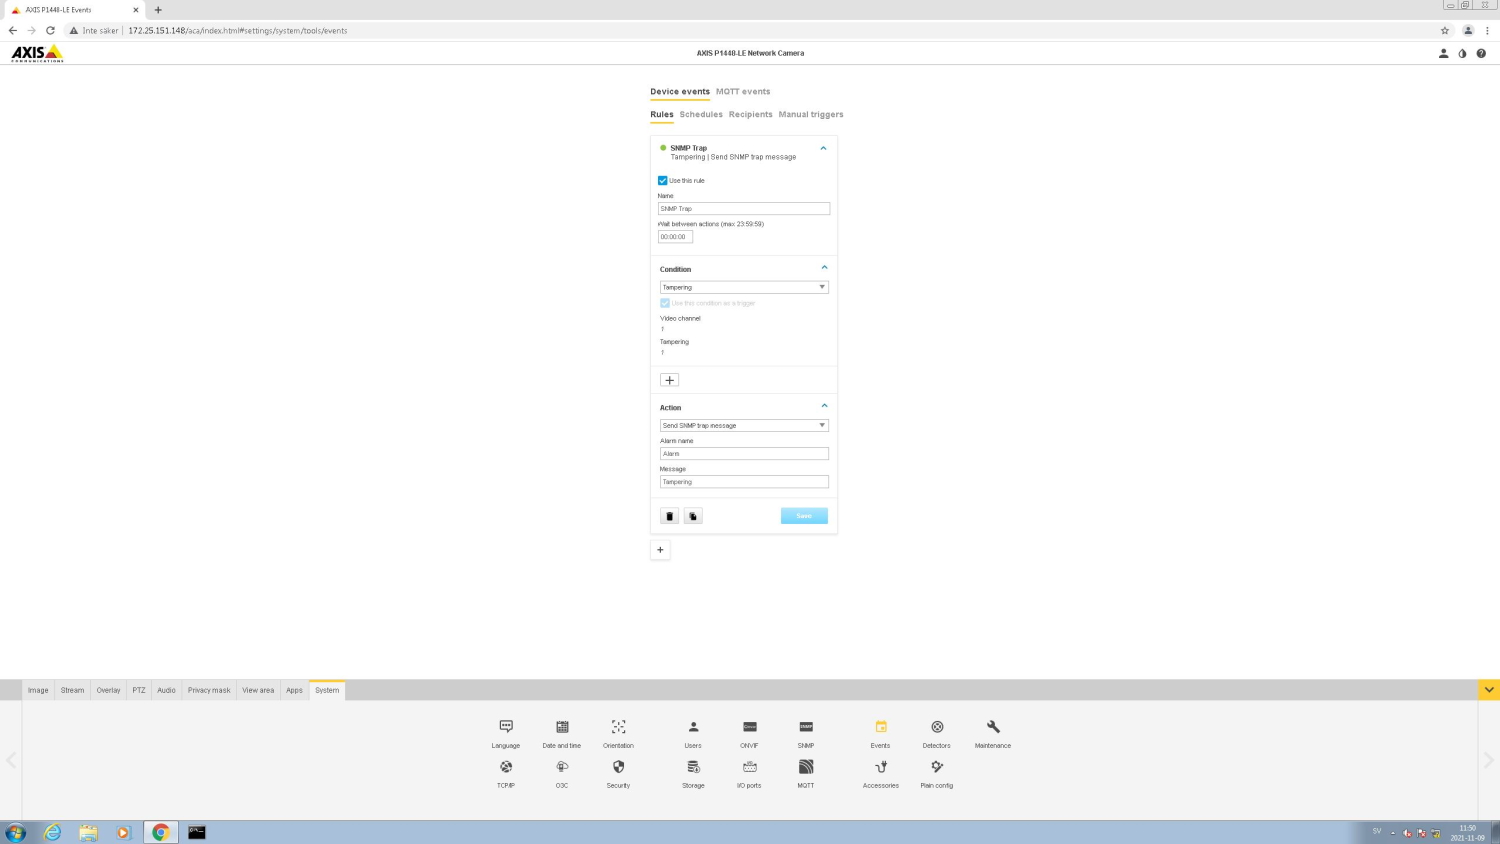Screen dimensions: 1500x844
Task: Open the TCP/IP settings icon
Action: [506, 767]
